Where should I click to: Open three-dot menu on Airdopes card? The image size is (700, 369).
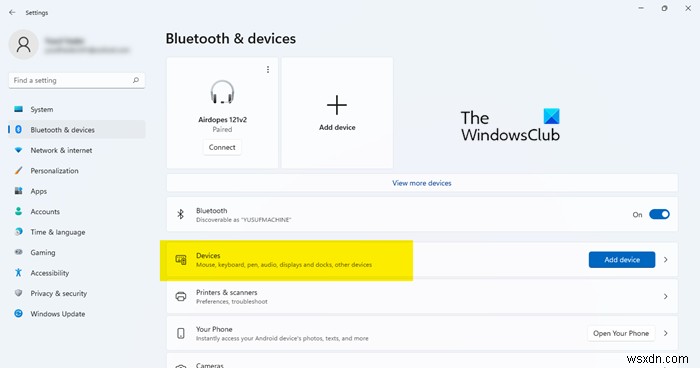click(x=268, y=70)
